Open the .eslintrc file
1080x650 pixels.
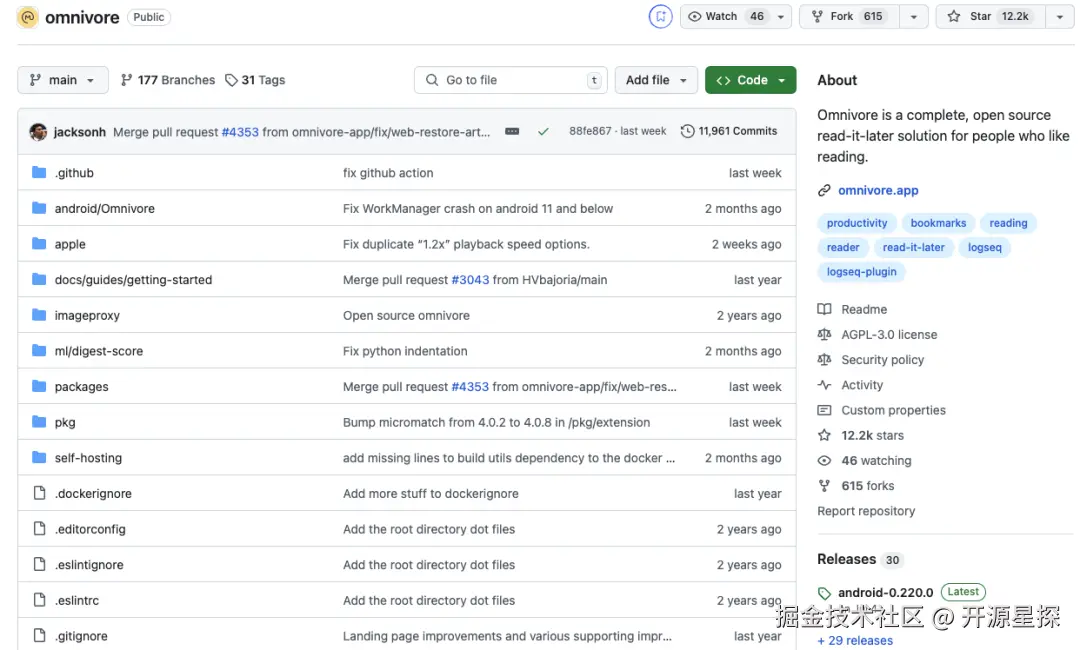point(76,600)
